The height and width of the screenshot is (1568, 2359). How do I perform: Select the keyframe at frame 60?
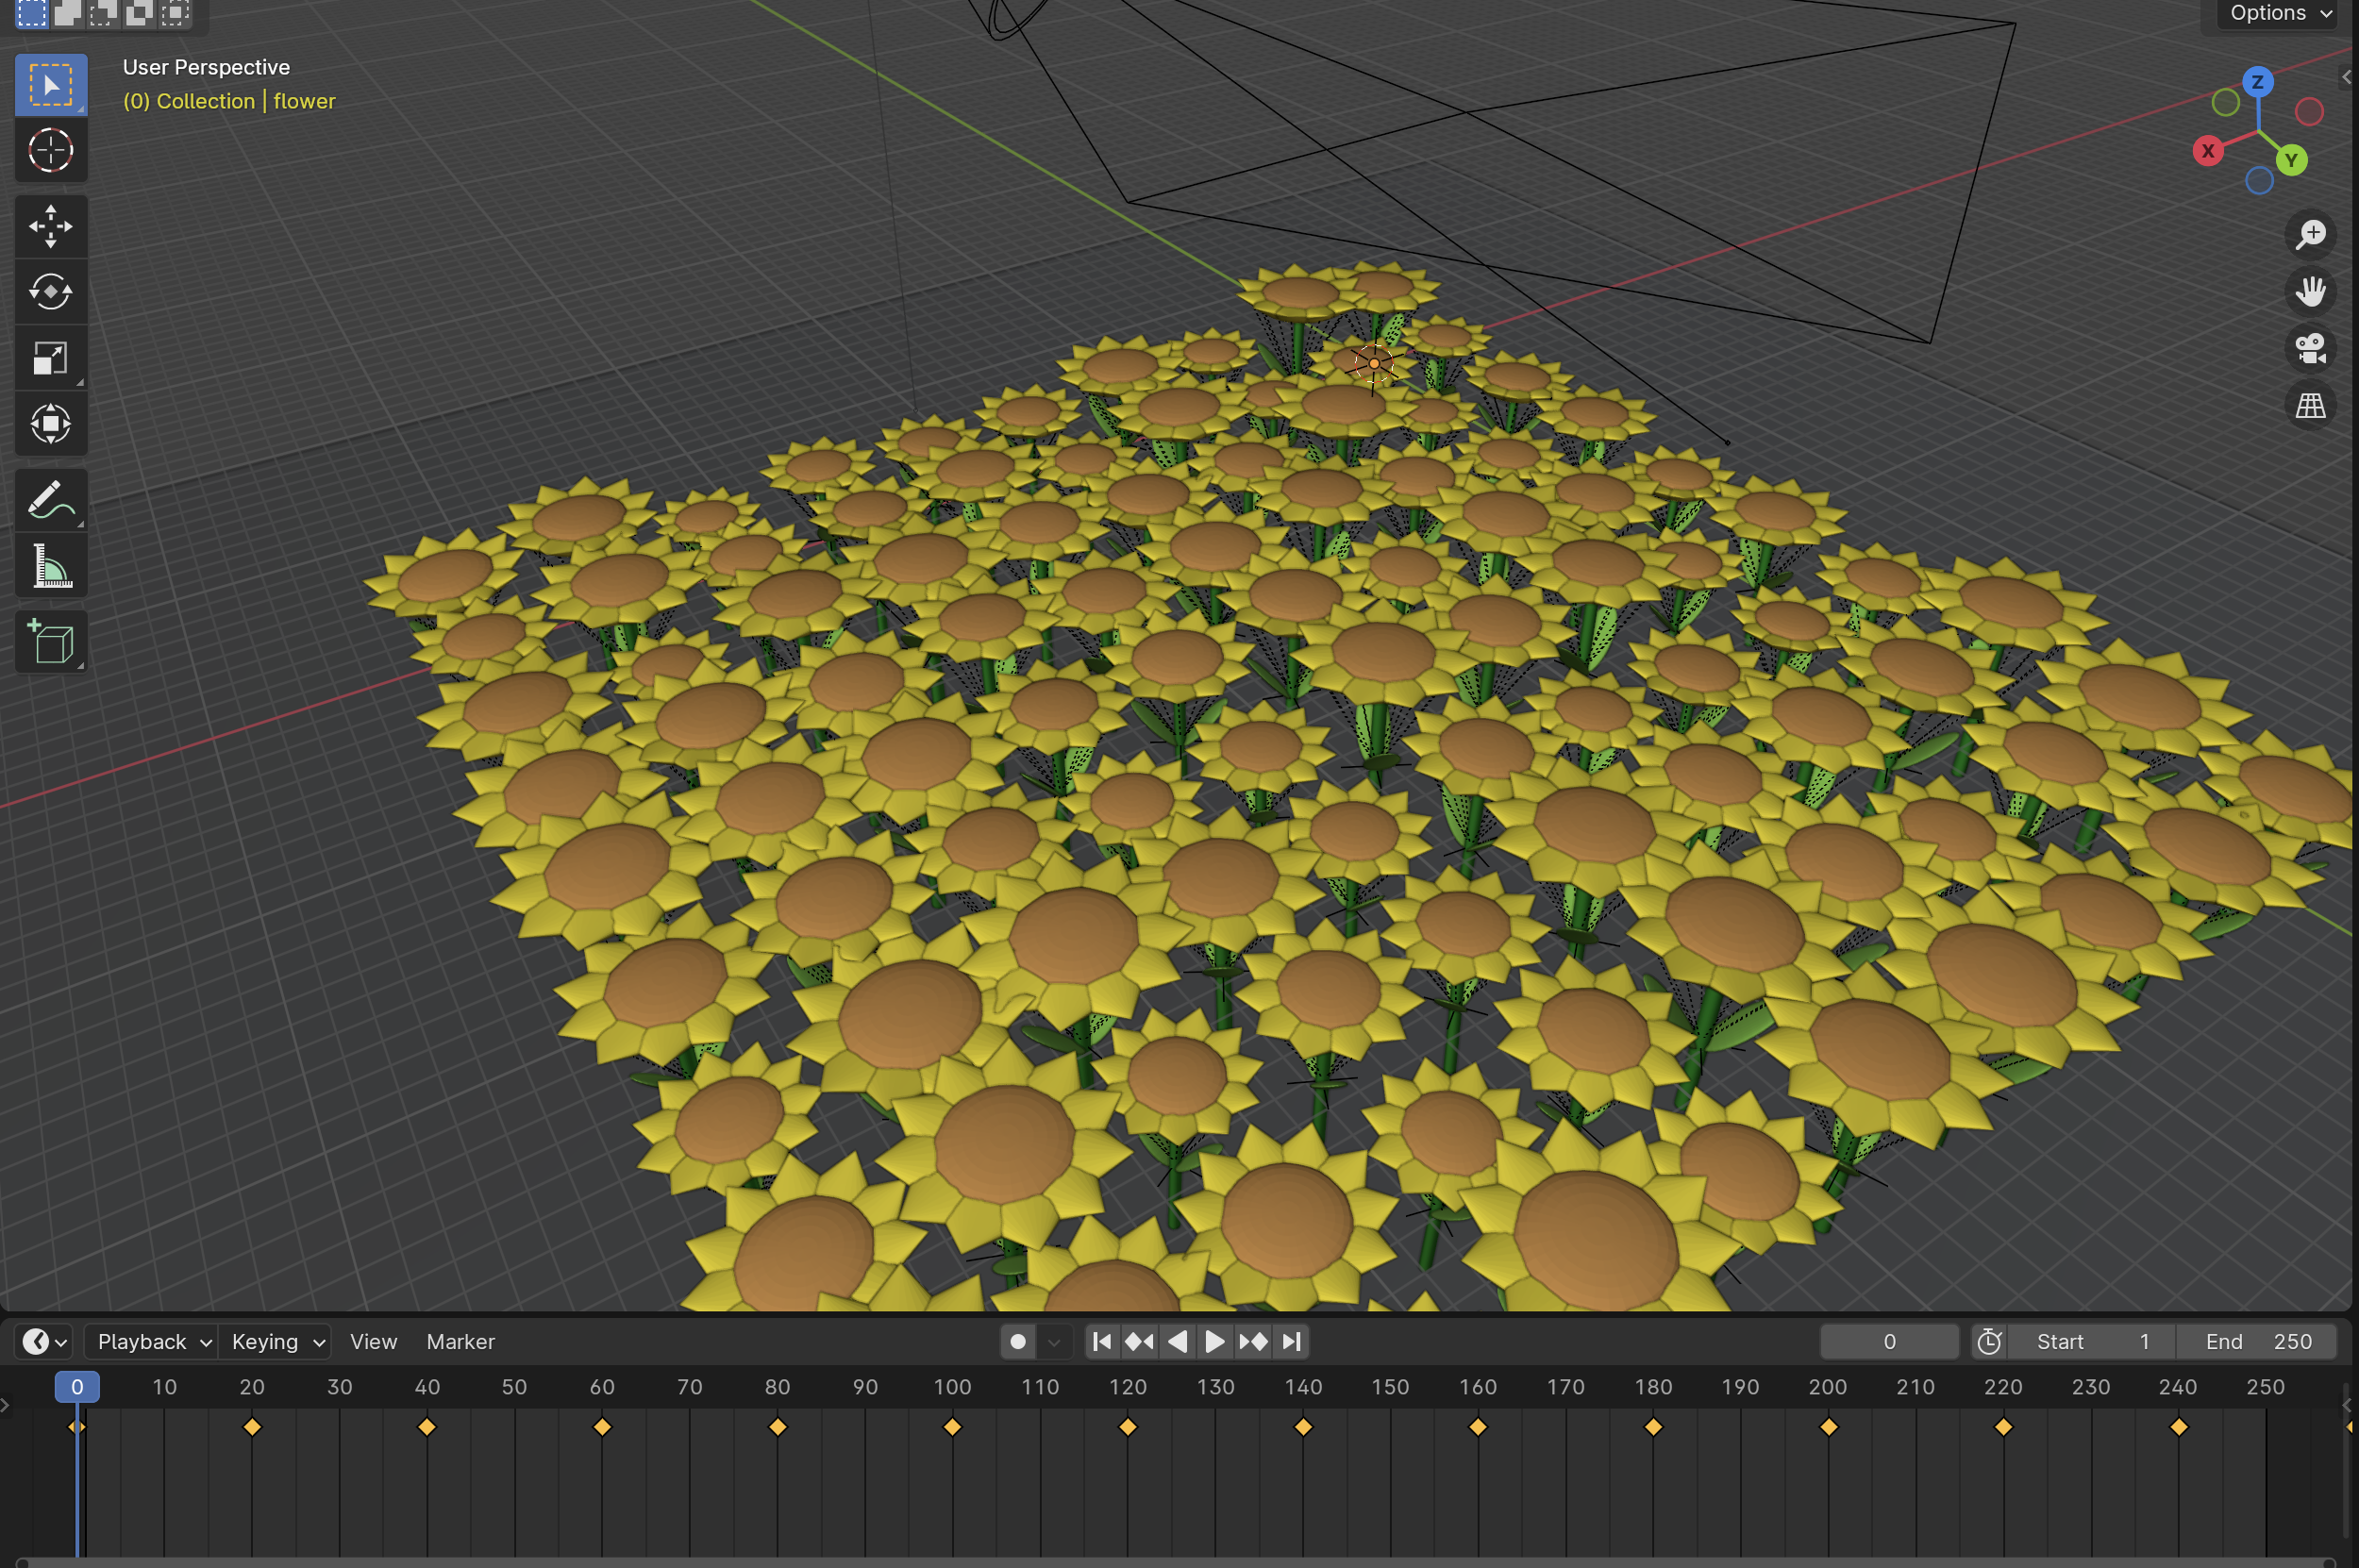[602, 1427]
